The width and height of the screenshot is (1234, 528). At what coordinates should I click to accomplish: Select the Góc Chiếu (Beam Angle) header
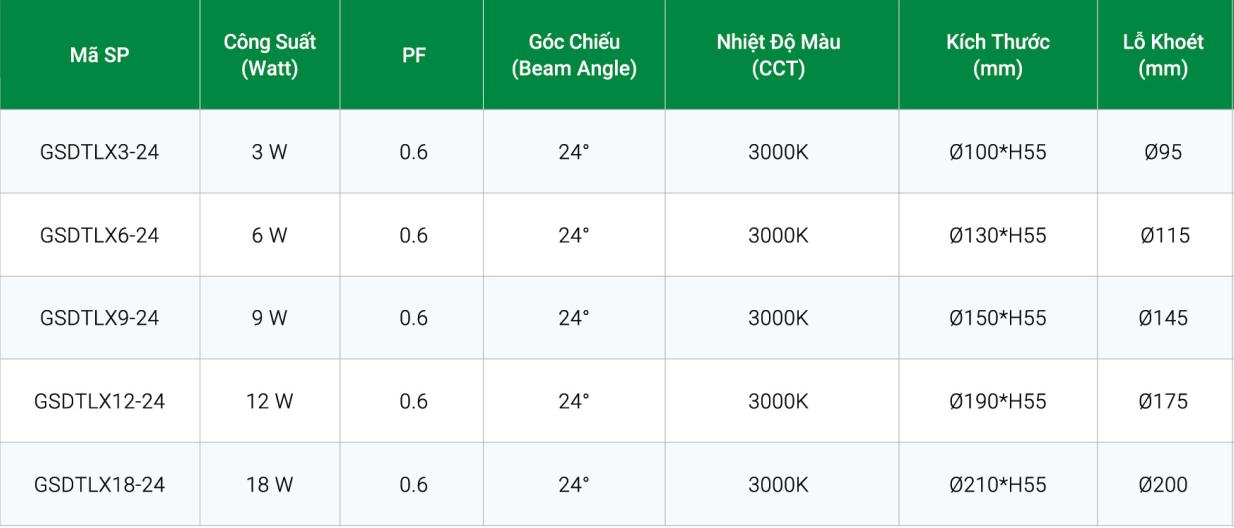(574, 55)
